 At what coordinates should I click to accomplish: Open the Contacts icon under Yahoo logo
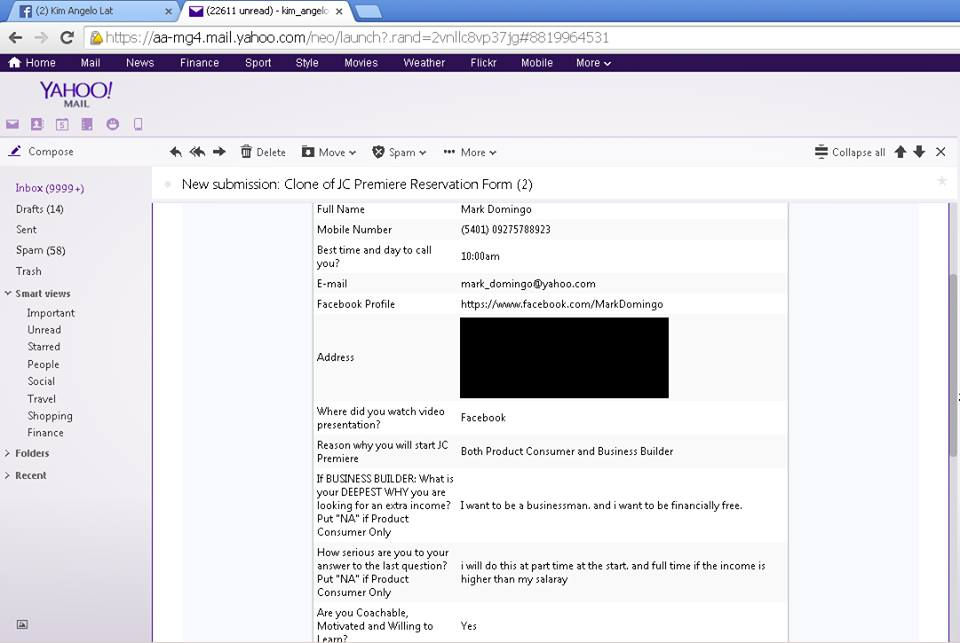[37, 124]
